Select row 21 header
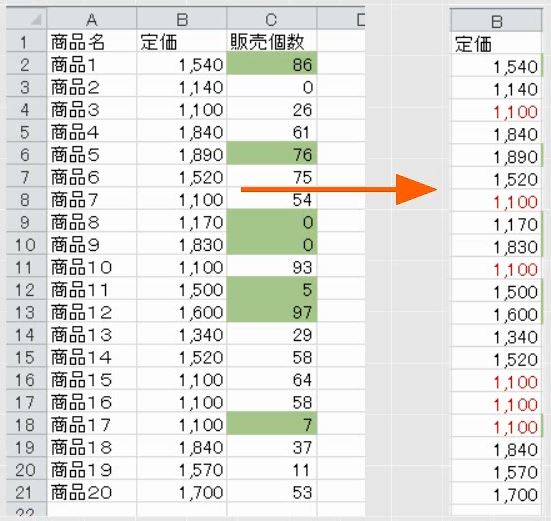 [26, 491]
